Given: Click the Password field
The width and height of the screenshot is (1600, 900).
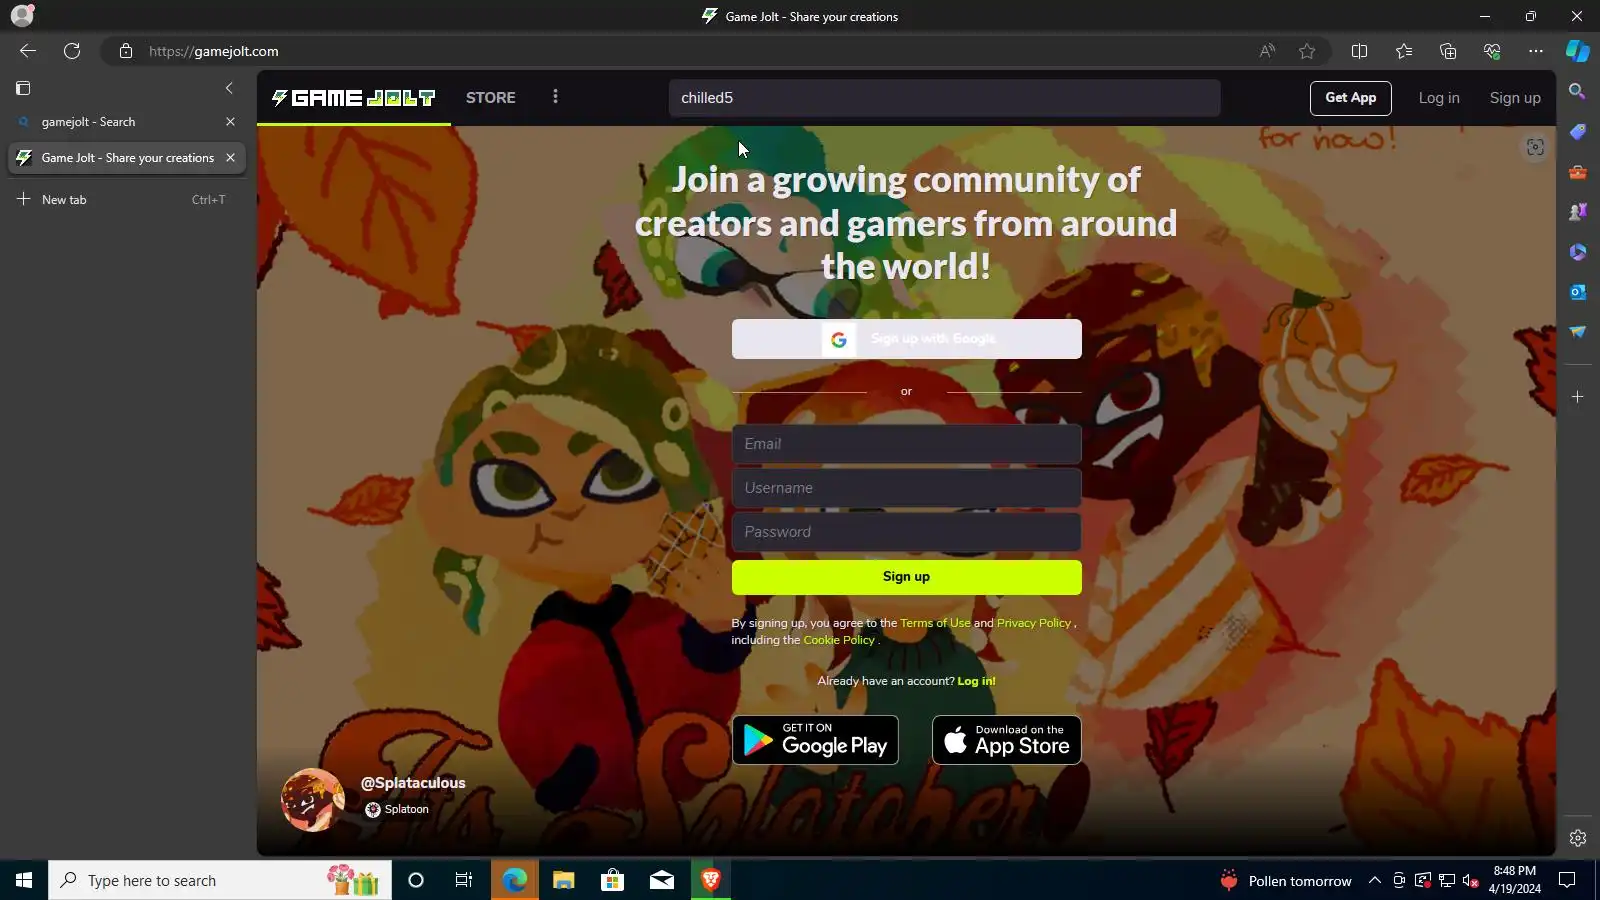Looking at the screenshot, I should click(x=906, y=532).
